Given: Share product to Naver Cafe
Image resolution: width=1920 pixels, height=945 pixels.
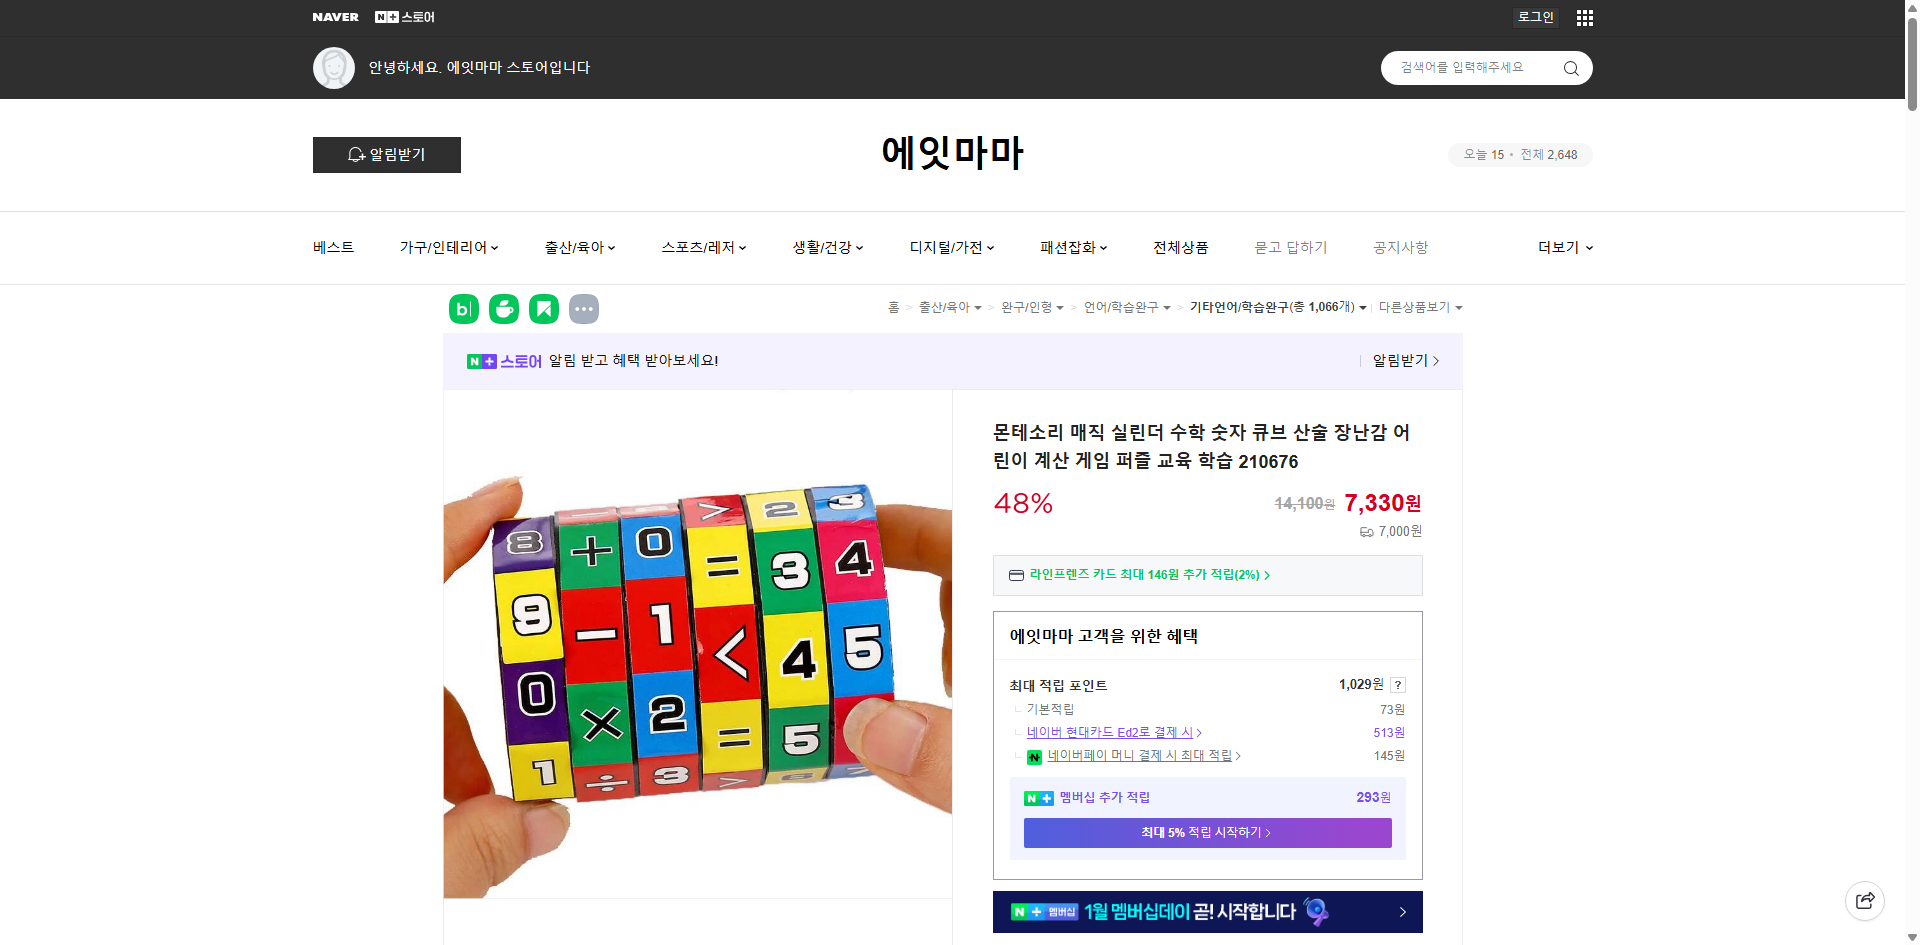Looking at the screenshot, I should click(503, 309).
